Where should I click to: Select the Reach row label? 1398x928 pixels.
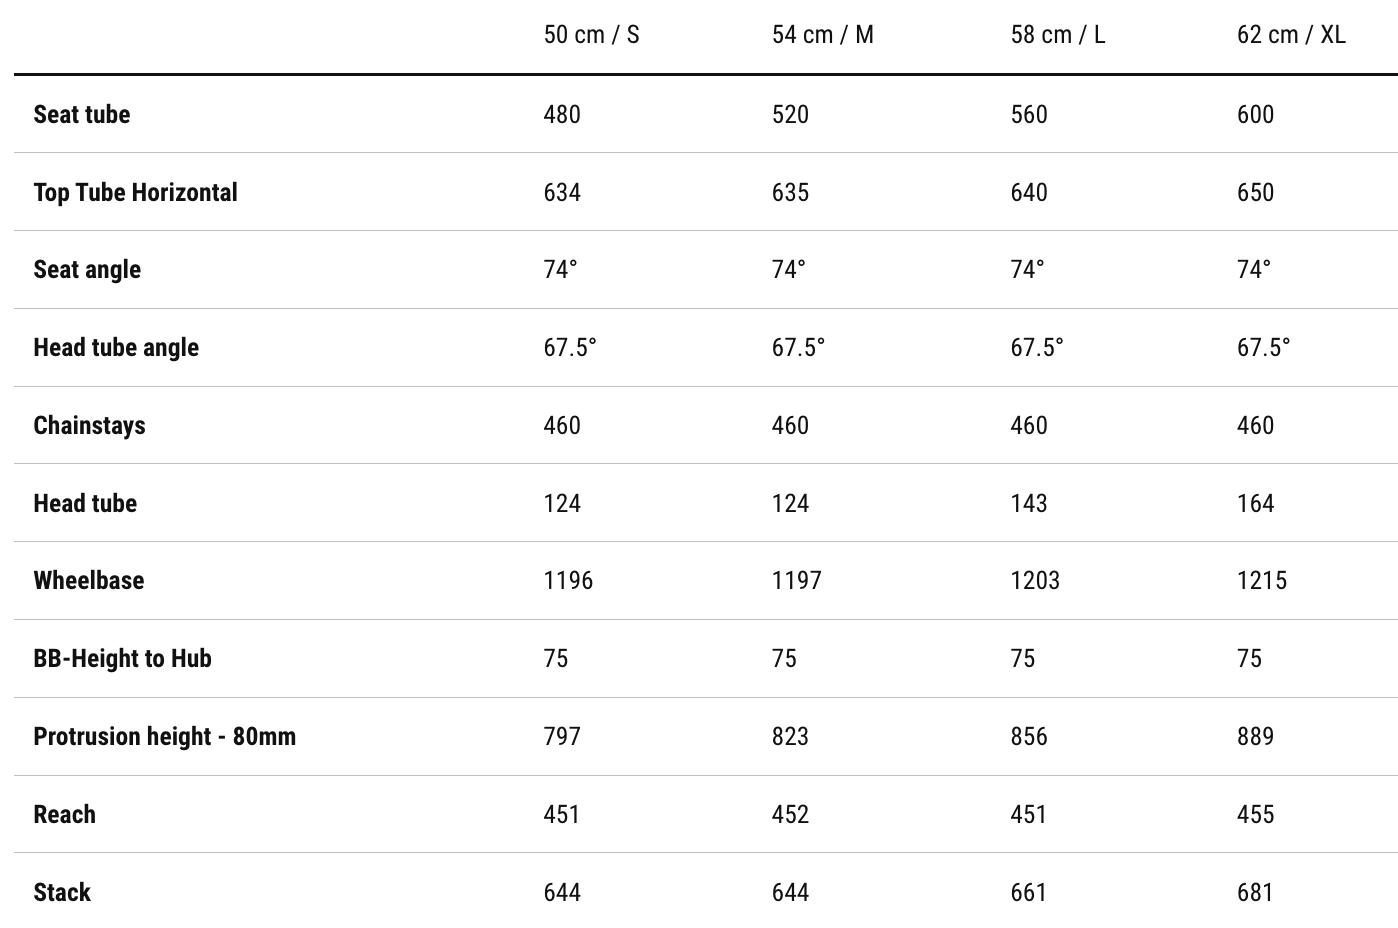pyautogui.click(x=65, y=814)
